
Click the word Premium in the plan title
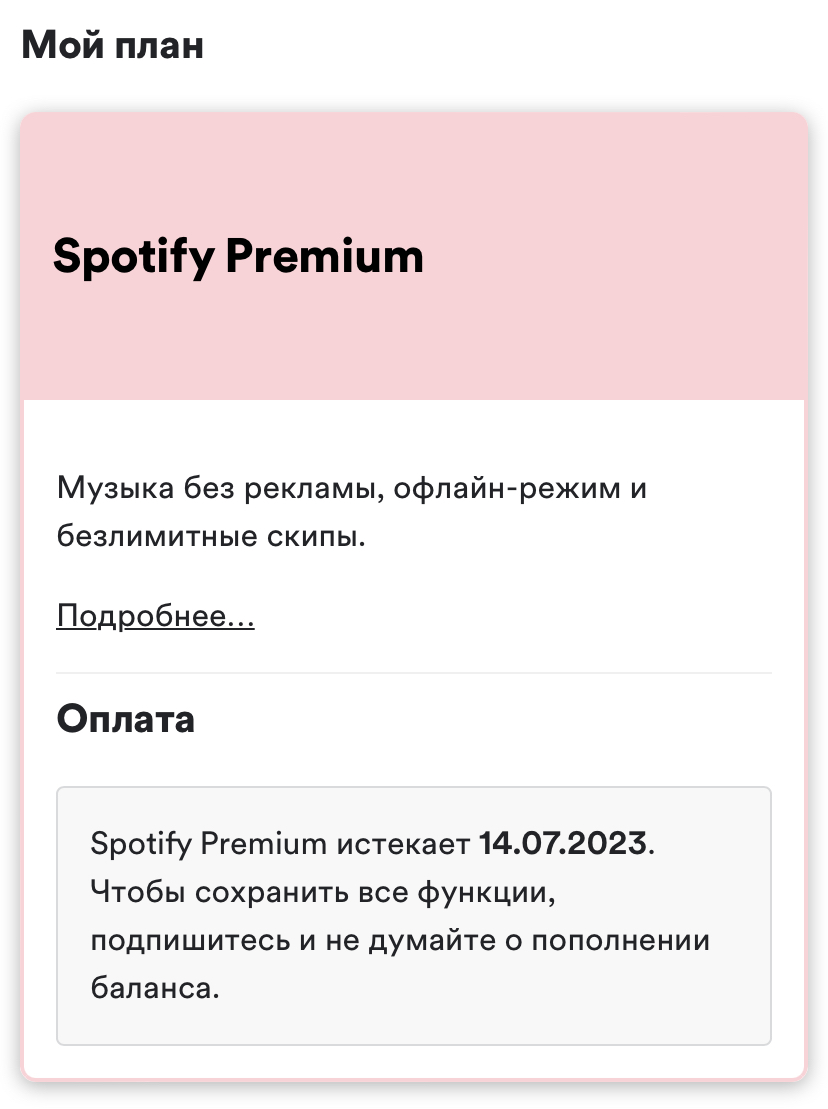tap(325, 255)
